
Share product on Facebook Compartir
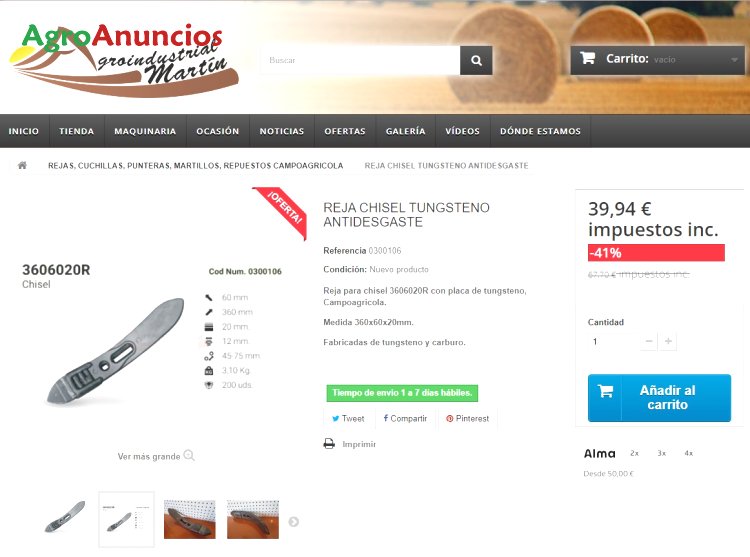point(405,418)
